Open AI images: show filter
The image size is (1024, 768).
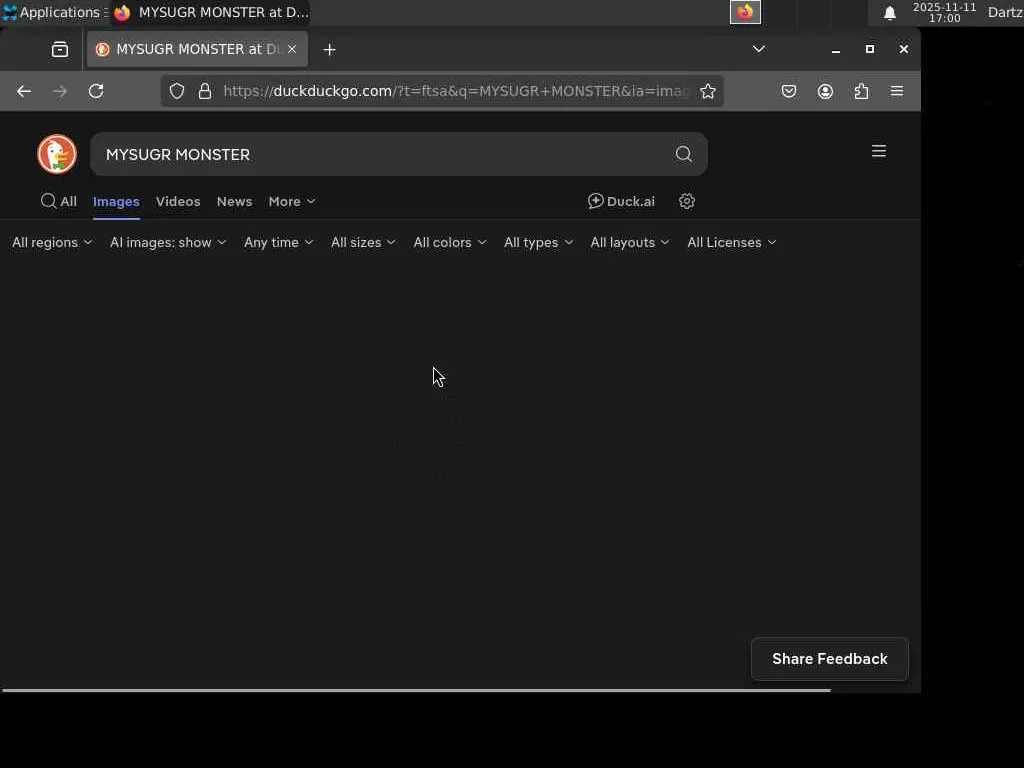(x=168, y=242)
